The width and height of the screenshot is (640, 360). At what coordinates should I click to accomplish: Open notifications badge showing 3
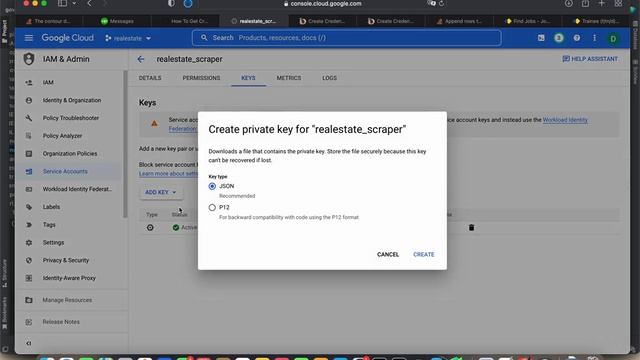point(559,38)
